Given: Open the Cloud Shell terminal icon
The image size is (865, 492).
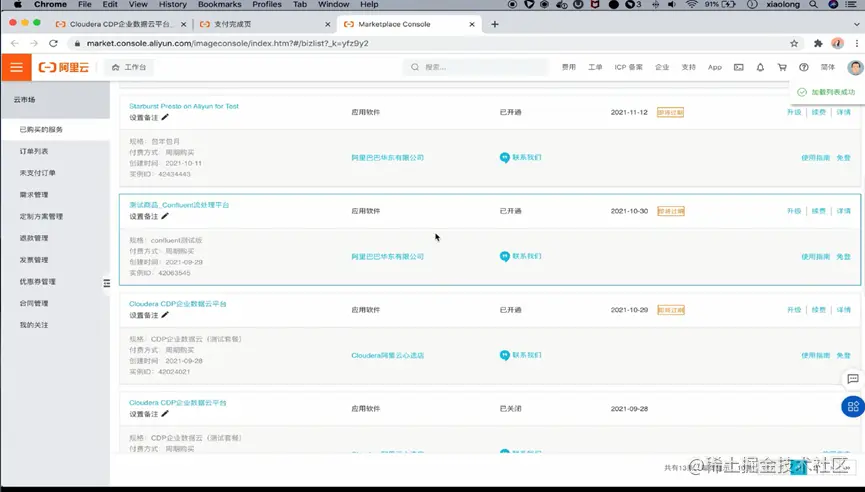Looking at the screenshot, I should tap(738, 67).
